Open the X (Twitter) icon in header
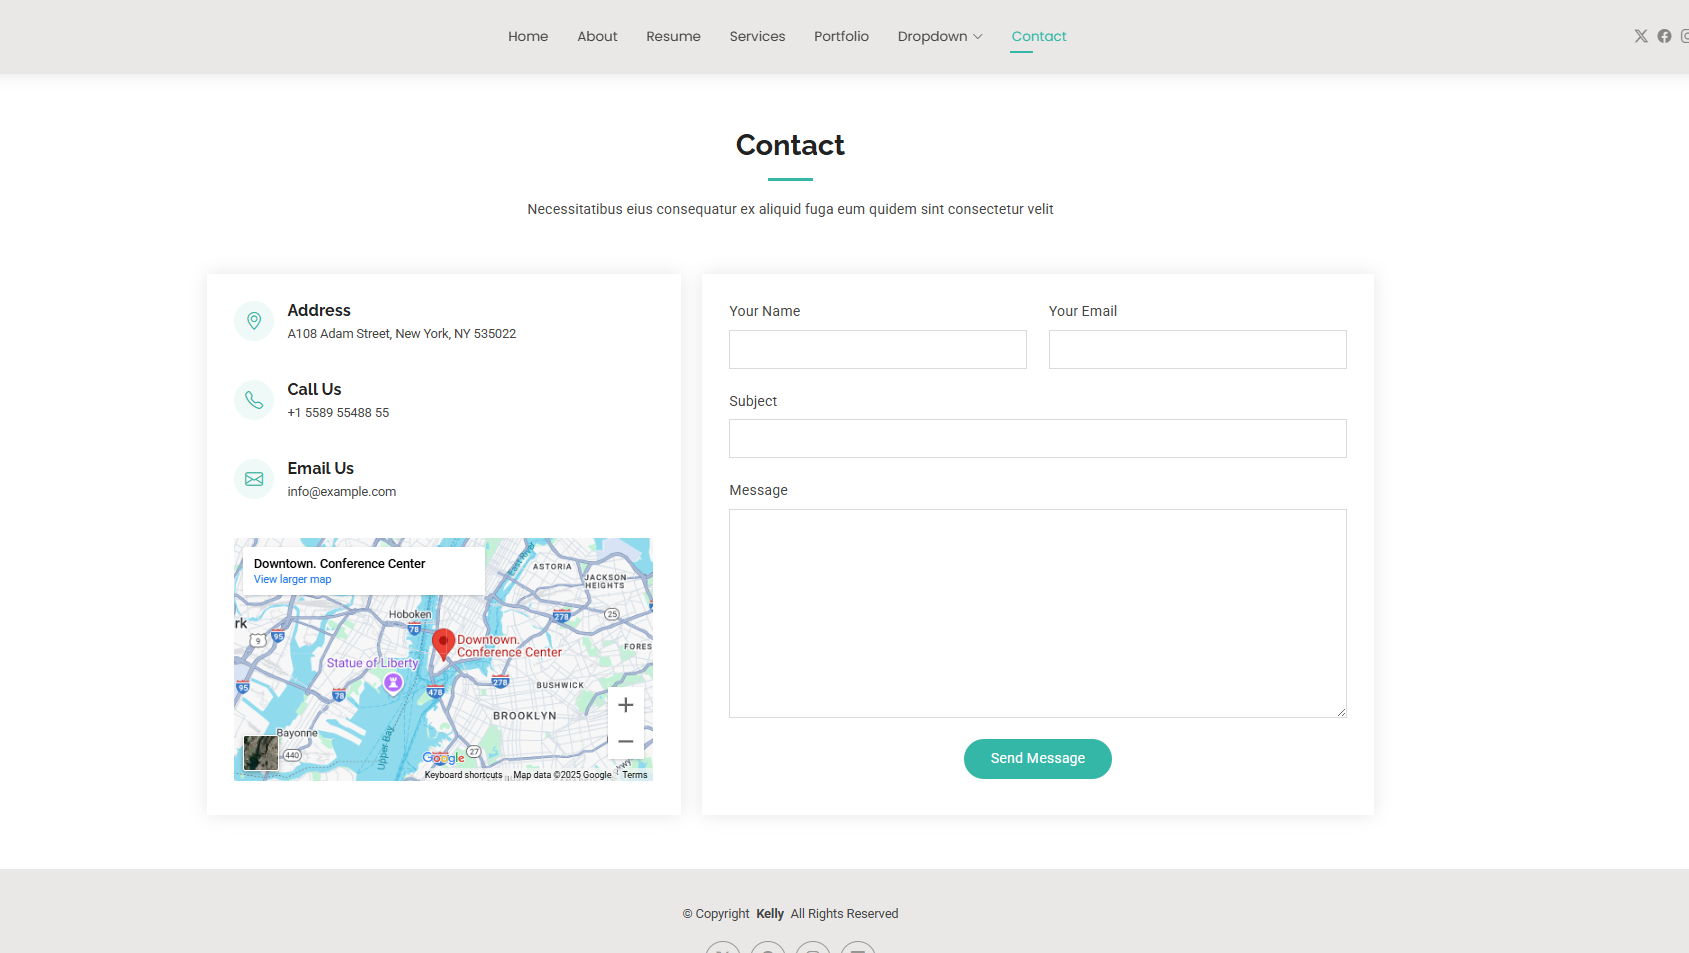 coord(1641,36)
